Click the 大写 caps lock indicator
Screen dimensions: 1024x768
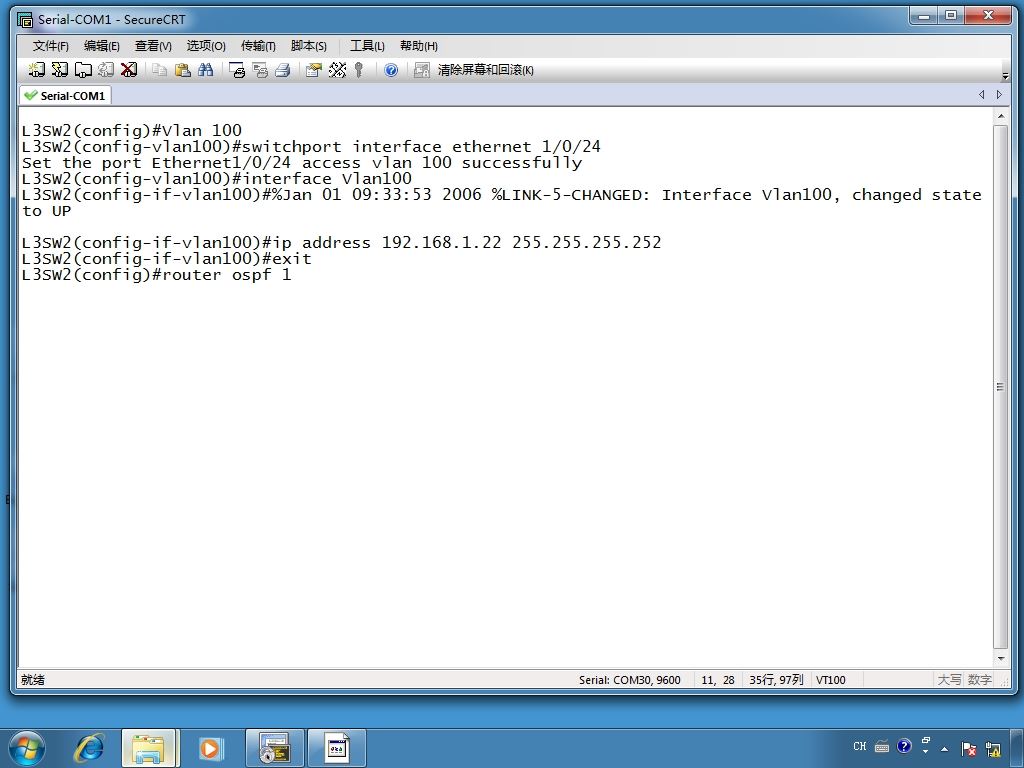[950, 680]
